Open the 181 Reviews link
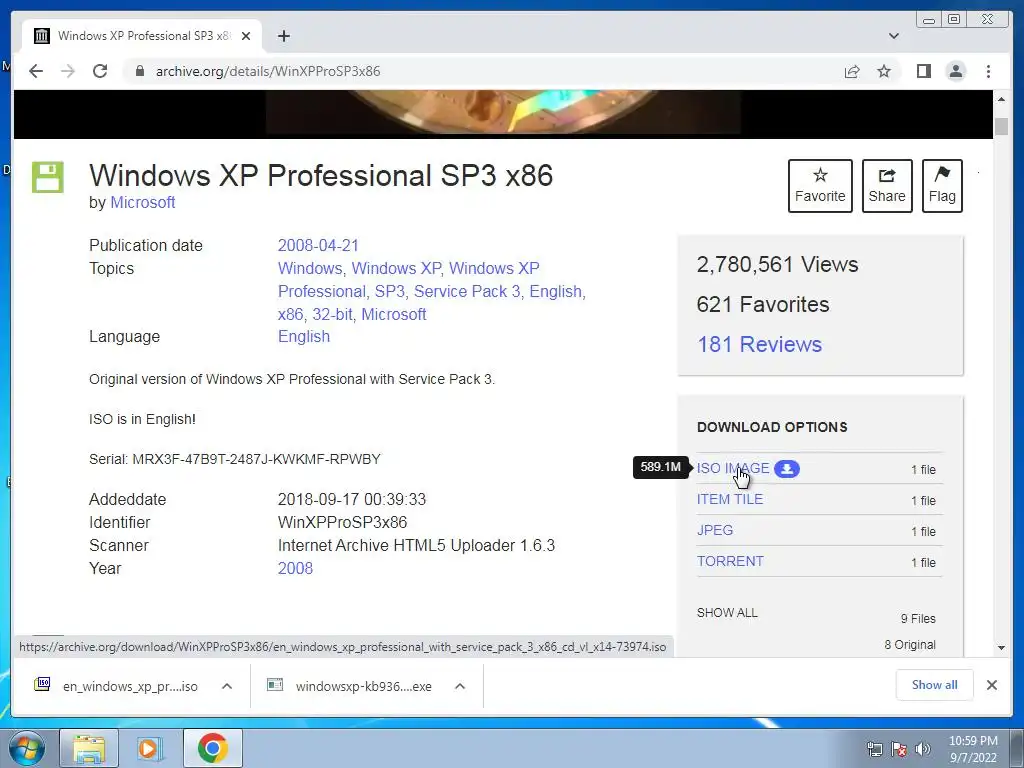Viewport: 1024px width, 768px height. [x=760, y=344]
